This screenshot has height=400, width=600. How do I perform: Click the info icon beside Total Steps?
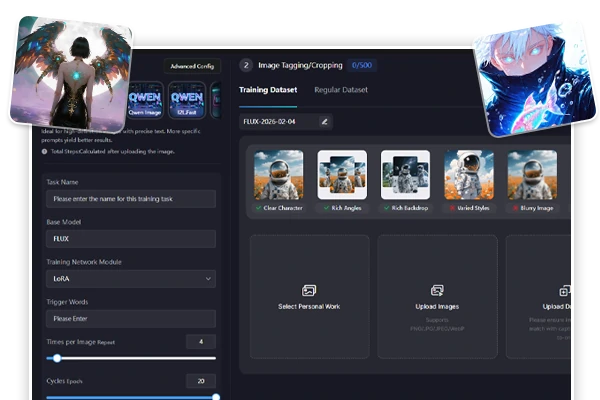pyautogui.click(x=44, y=152)
